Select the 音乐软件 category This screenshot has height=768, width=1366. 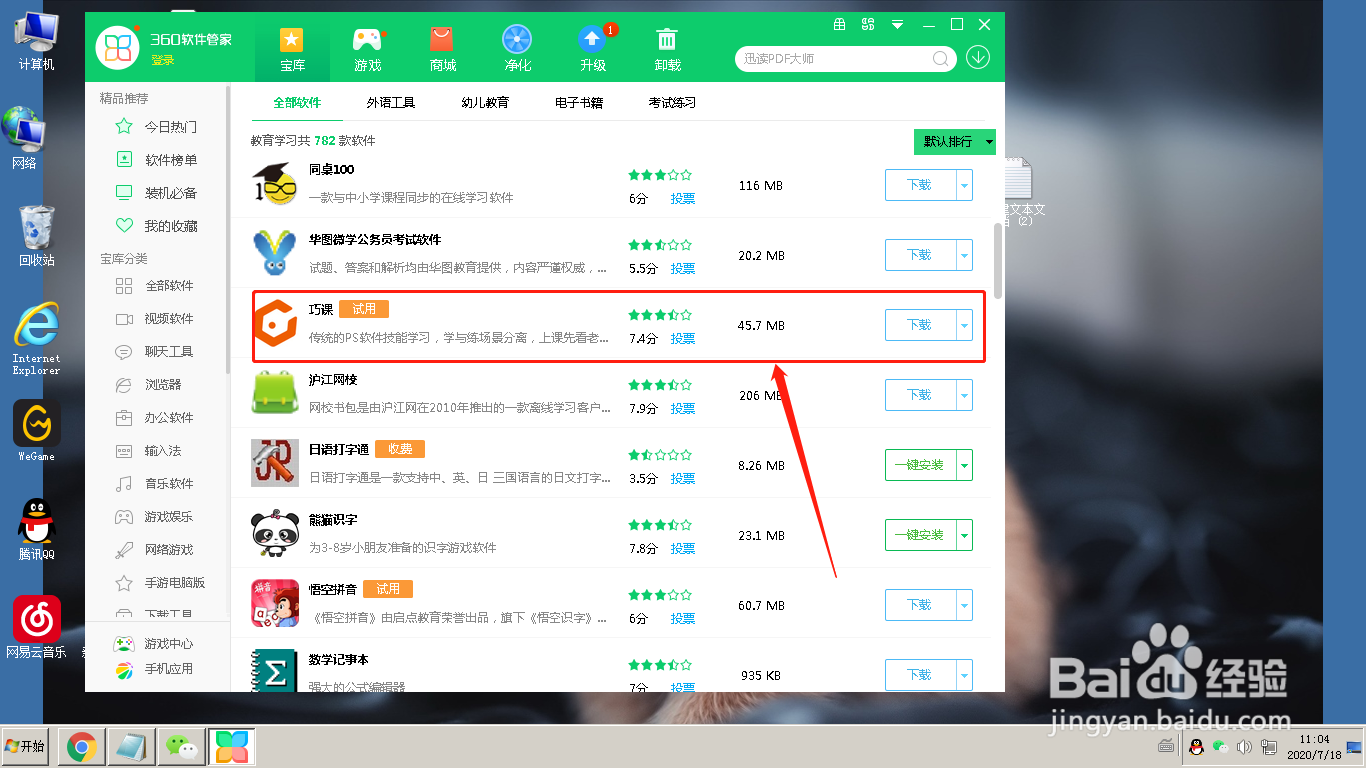click(157, 483)
